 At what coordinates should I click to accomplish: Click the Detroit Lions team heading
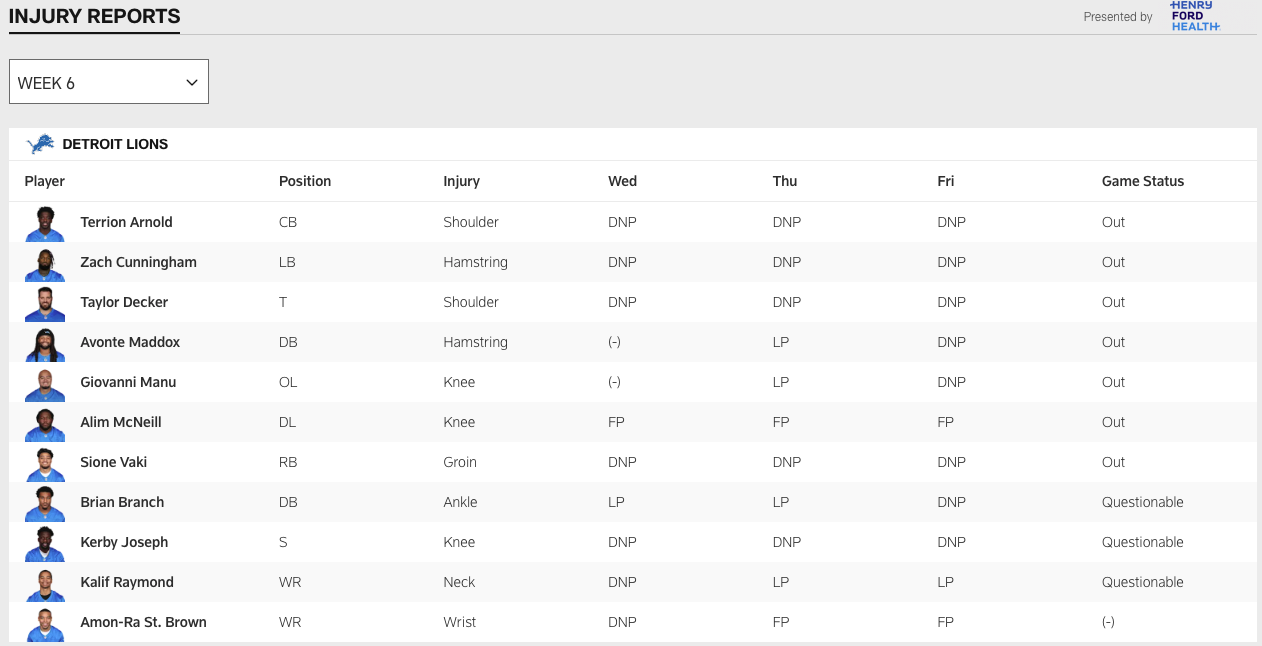tap(115, 144)
